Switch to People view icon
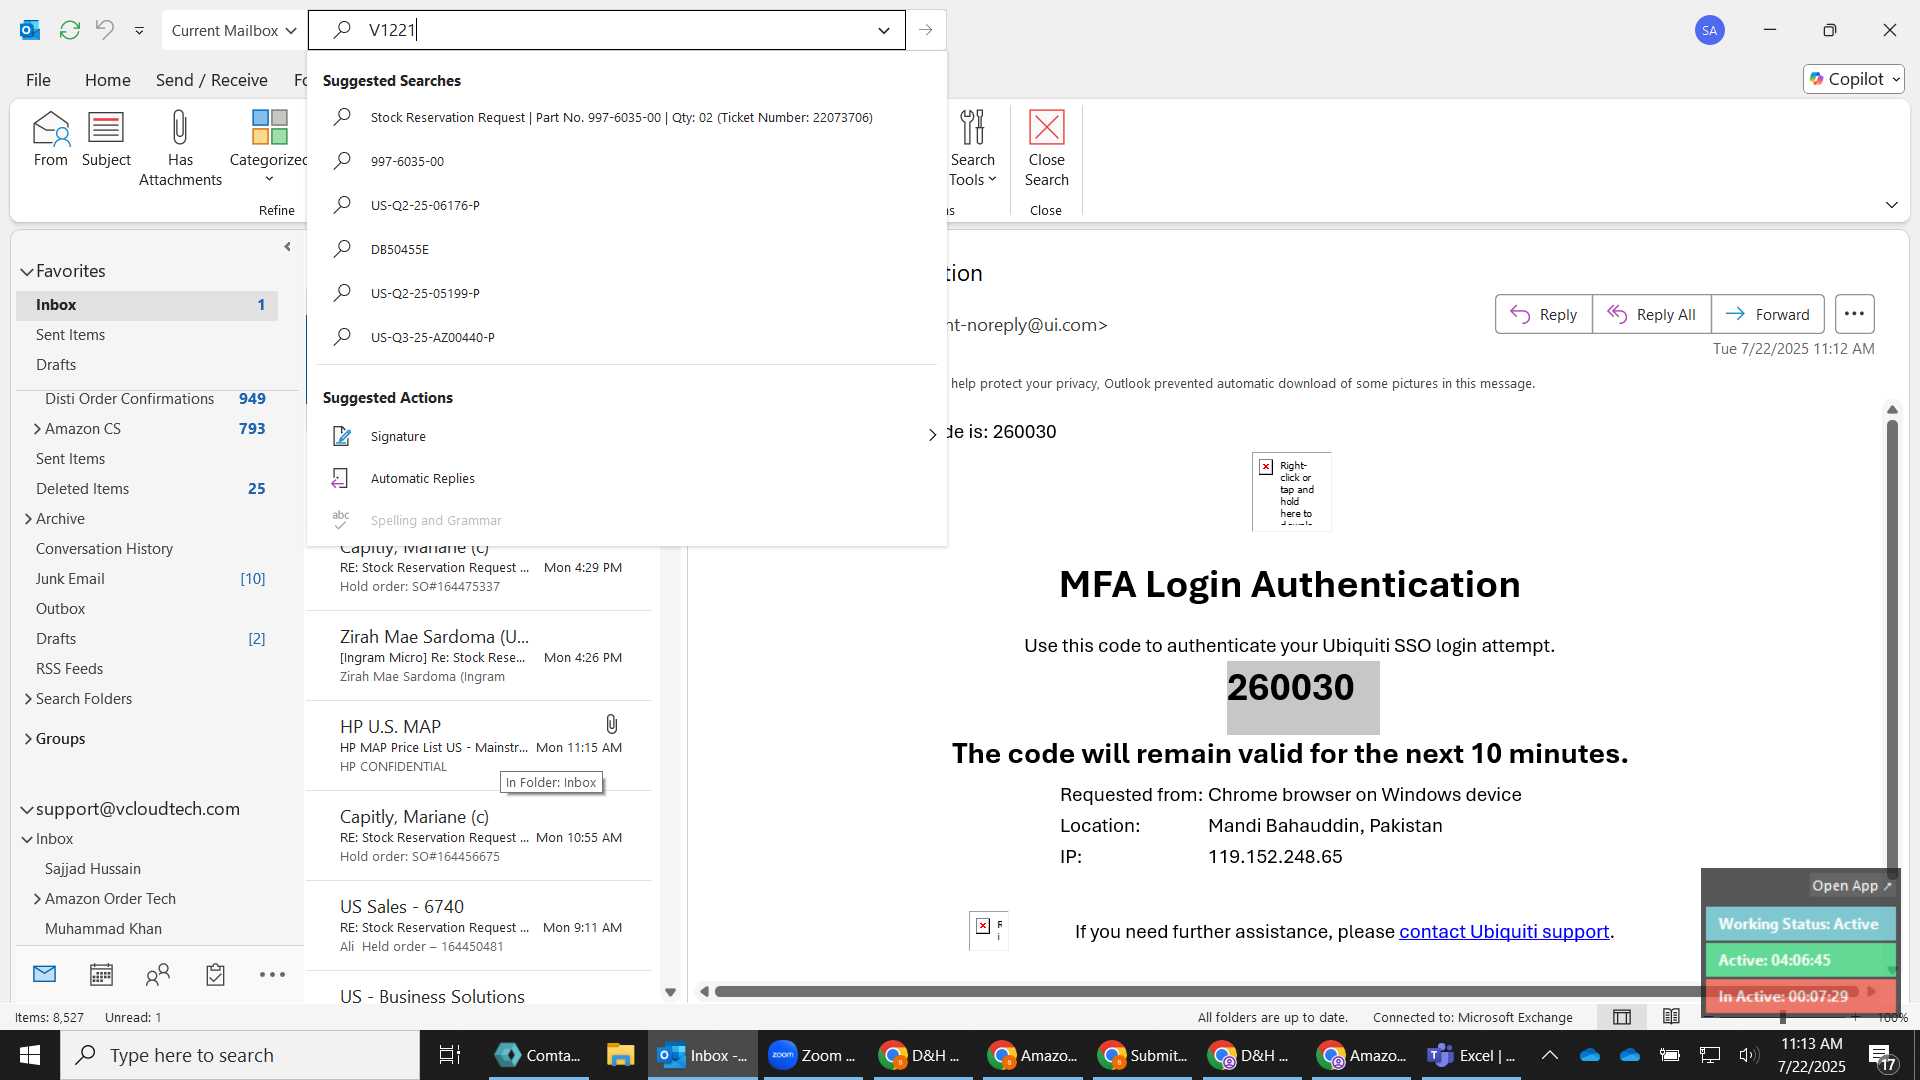This screenshot has height=1080, width=1920. 158,974
